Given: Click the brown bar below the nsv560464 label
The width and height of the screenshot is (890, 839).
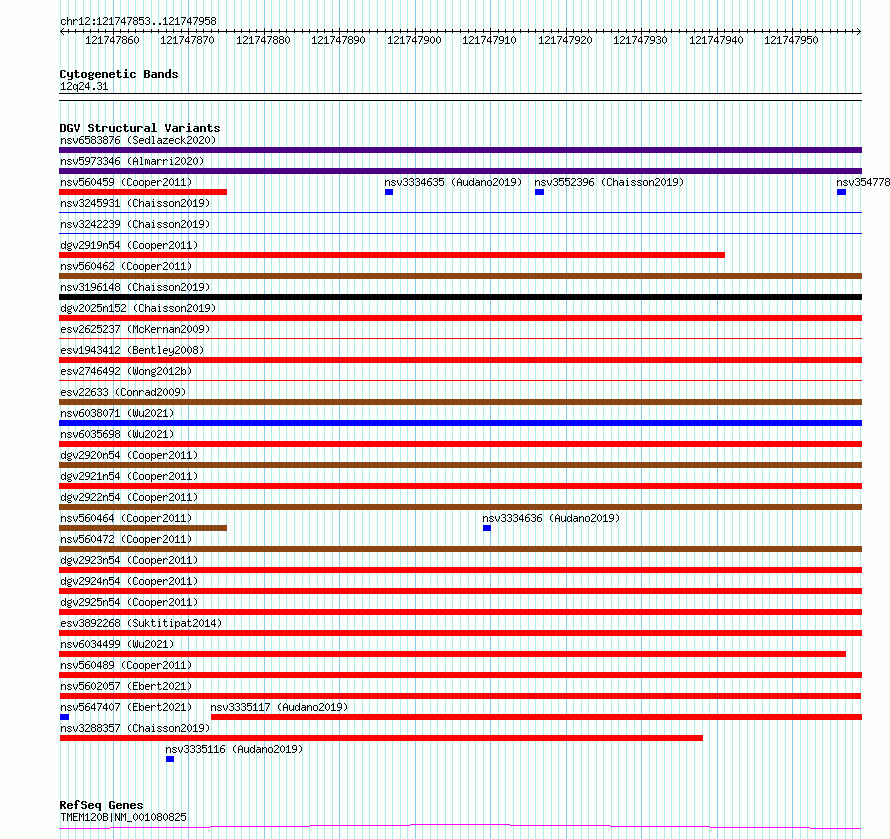Looking at the screenshot, I should coord(143,528).
